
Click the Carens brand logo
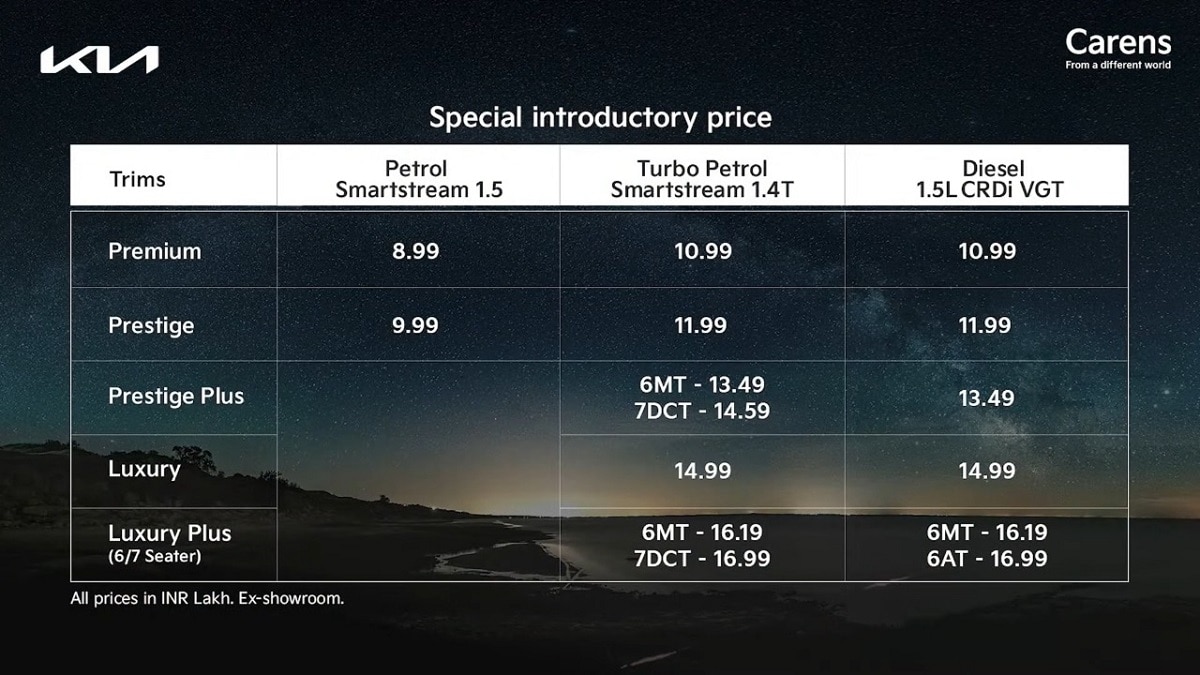tap(1117, 46)
